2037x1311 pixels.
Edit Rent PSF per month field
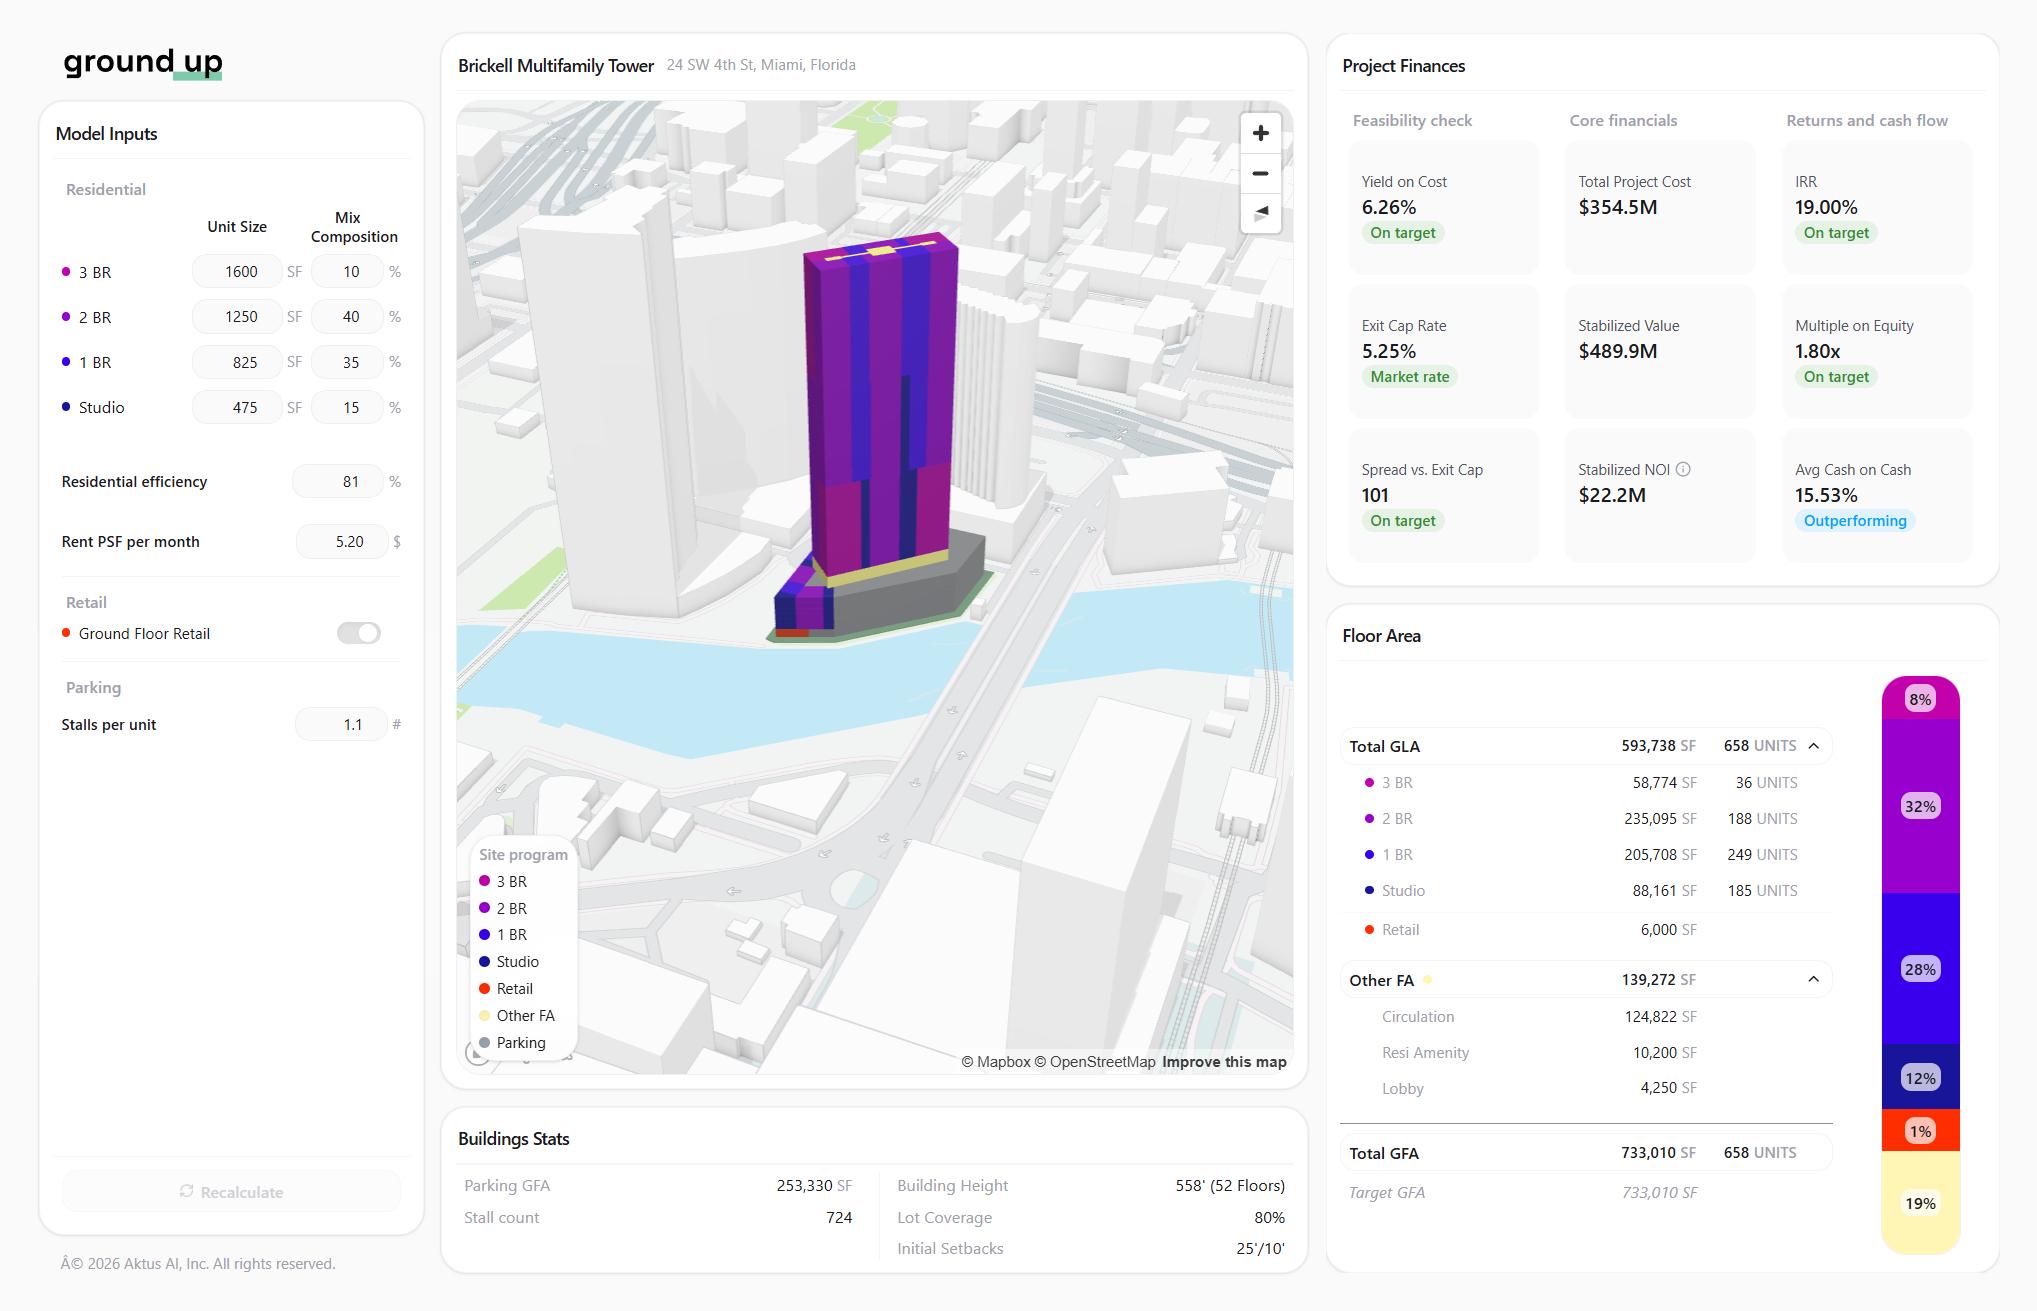pos(342,541)
